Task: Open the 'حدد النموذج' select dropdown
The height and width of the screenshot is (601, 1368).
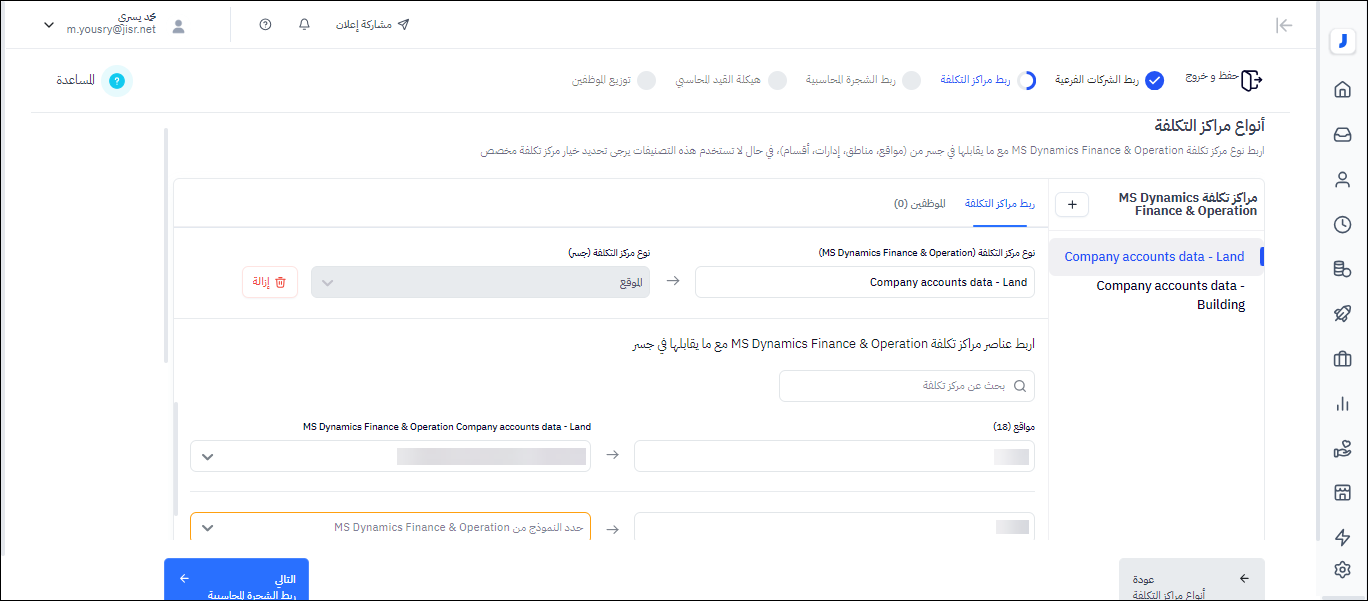Action: pyautogui.click(x=390, y=527)
